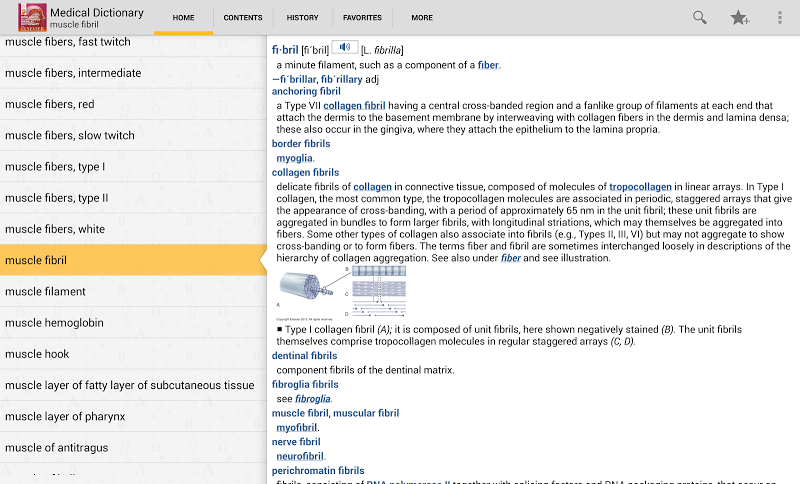
Task: Click the 'border fibrils' subentry heading
Action: coord(301,144)
